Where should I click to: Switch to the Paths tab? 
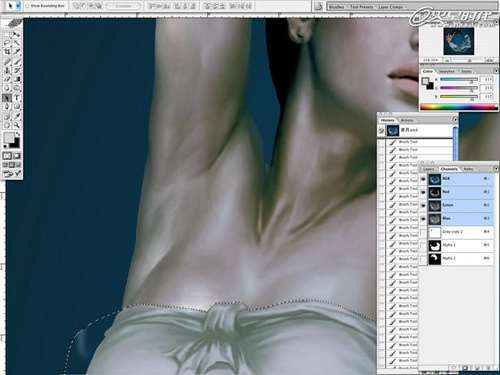(x=468, y=169)
